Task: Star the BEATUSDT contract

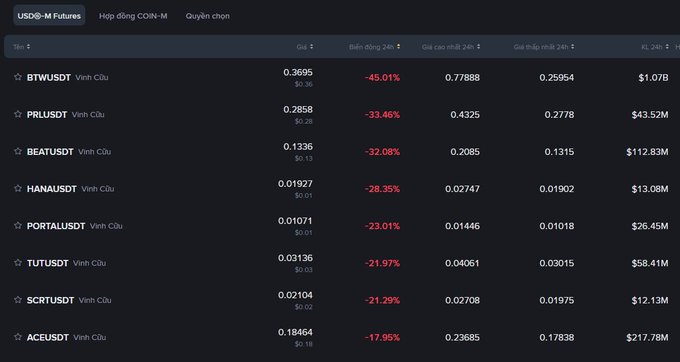Action: pyautogui.click(x=18, y=151)
